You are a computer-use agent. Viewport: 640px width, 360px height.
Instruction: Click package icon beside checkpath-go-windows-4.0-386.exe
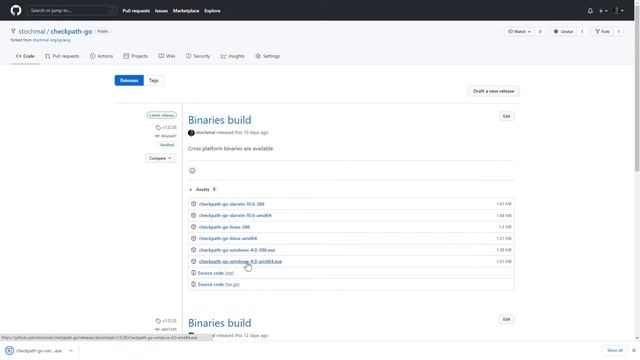tap(193, 249)
